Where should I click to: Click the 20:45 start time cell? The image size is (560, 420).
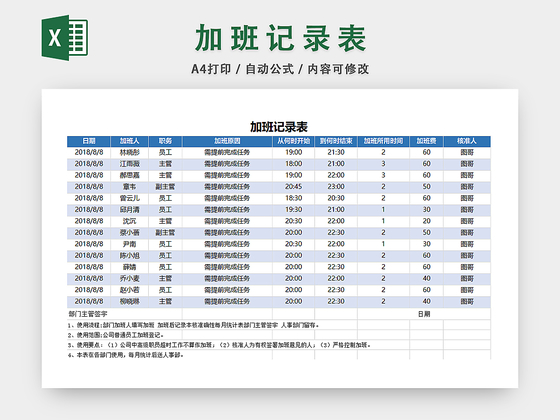click(x=294, y=187)
